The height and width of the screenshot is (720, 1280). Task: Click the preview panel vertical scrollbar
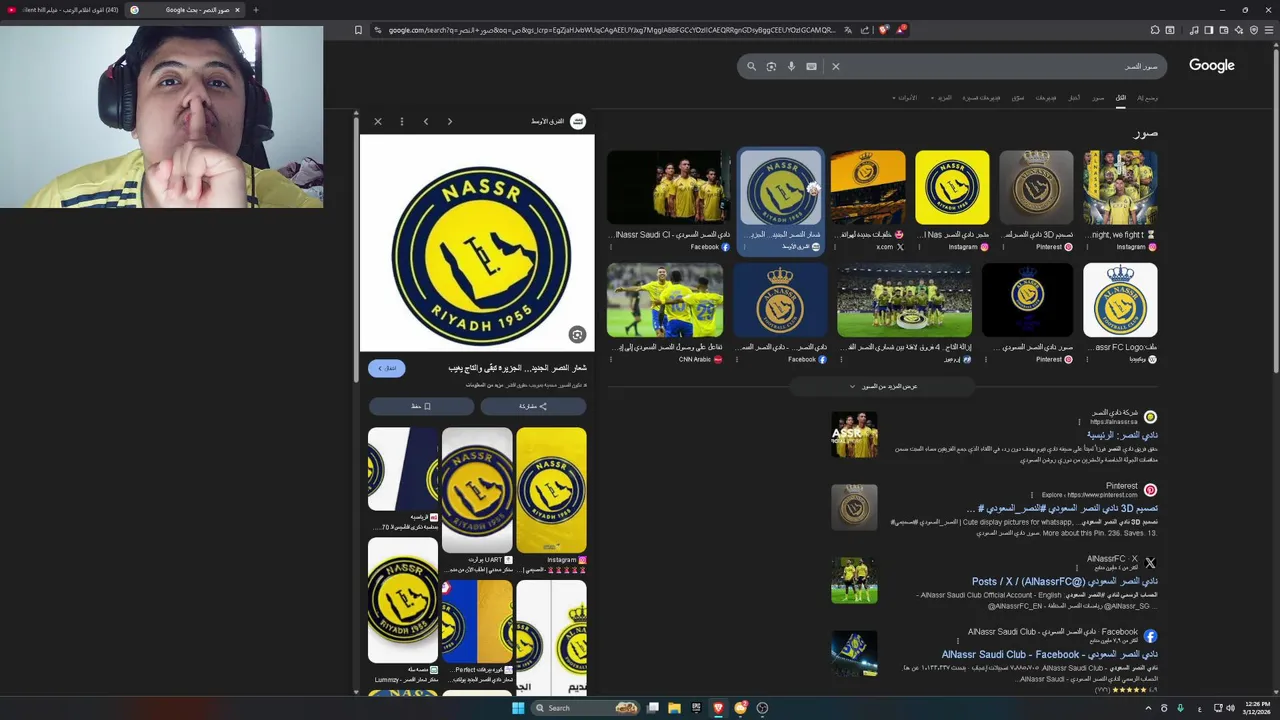(x=356, y=250)
